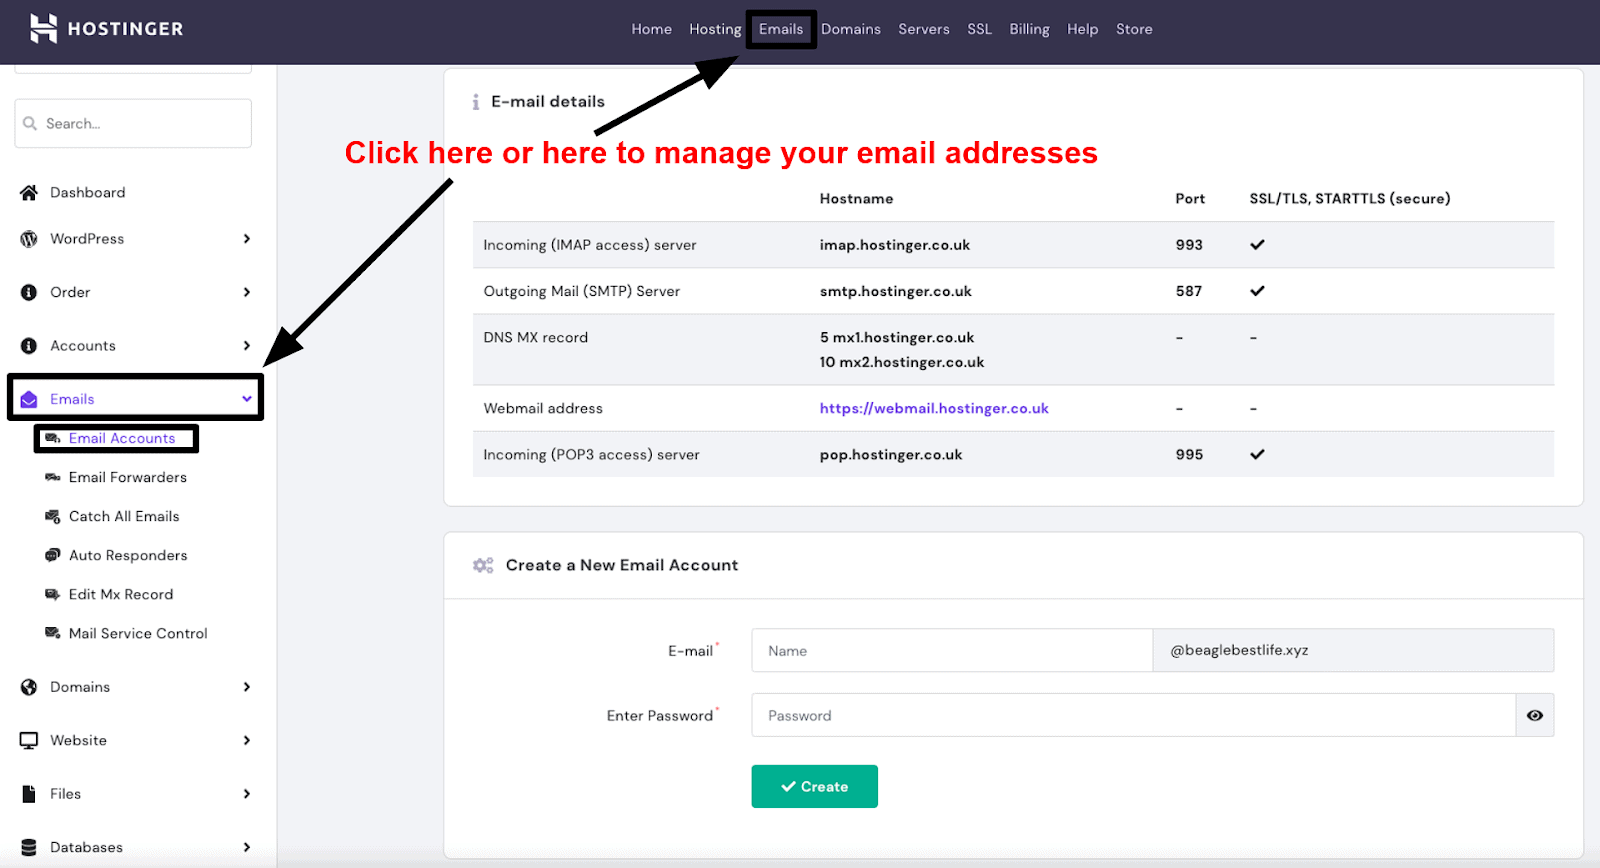The height and width of the screenshot is (868, 1600).
Task: Collapse the Emails sidebar section chevron
Action: tap(246, 399)
